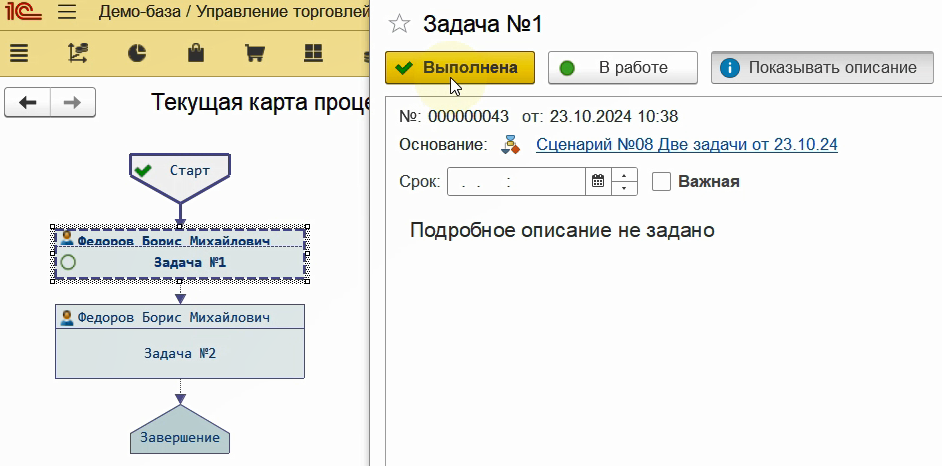Go back with the left arrow button
This screenshot has height=466, width=942.
(x=28, y=103)
